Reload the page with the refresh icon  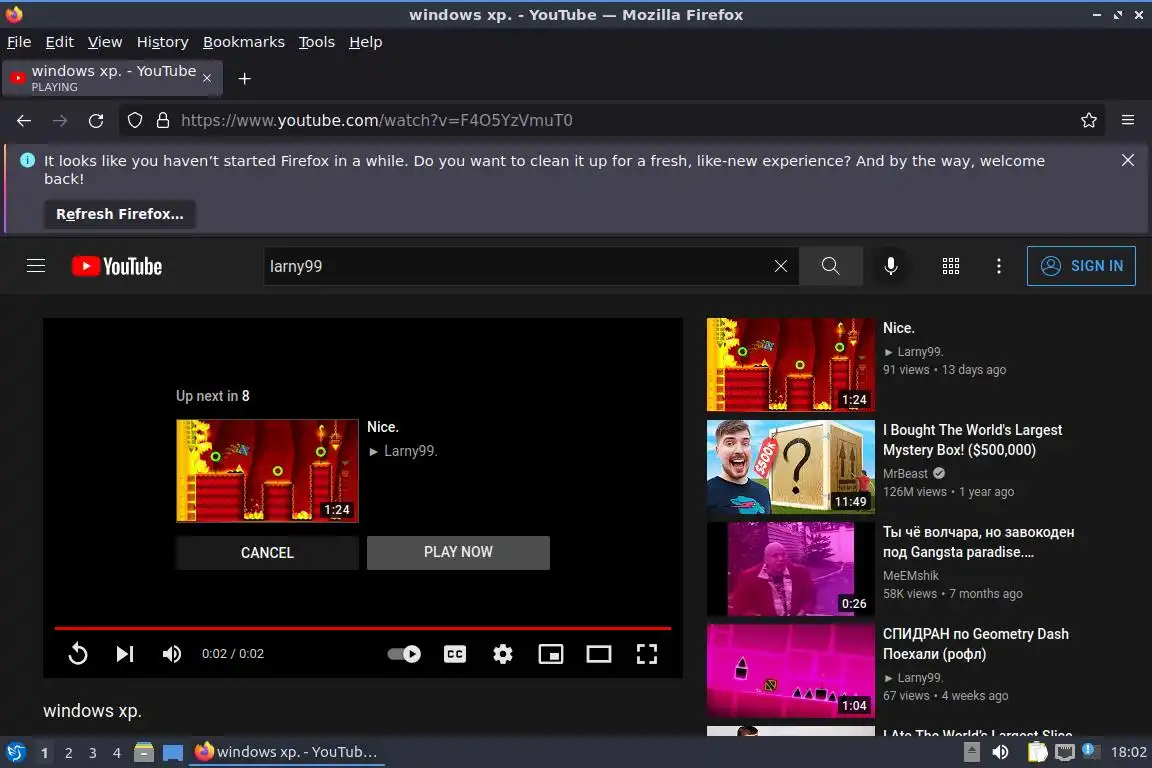(x=96, y=121)
